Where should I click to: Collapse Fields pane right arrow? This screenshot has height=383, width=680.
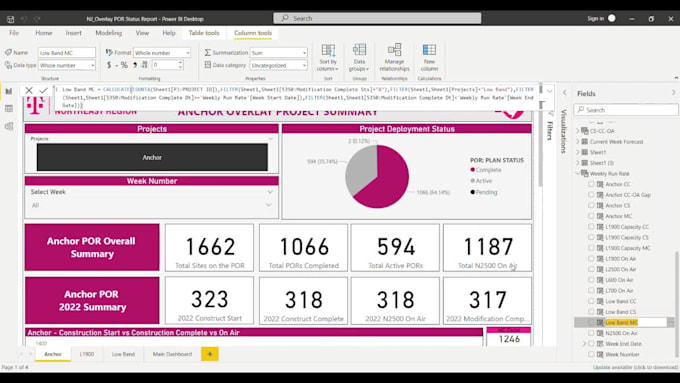(x=673, y=93)
